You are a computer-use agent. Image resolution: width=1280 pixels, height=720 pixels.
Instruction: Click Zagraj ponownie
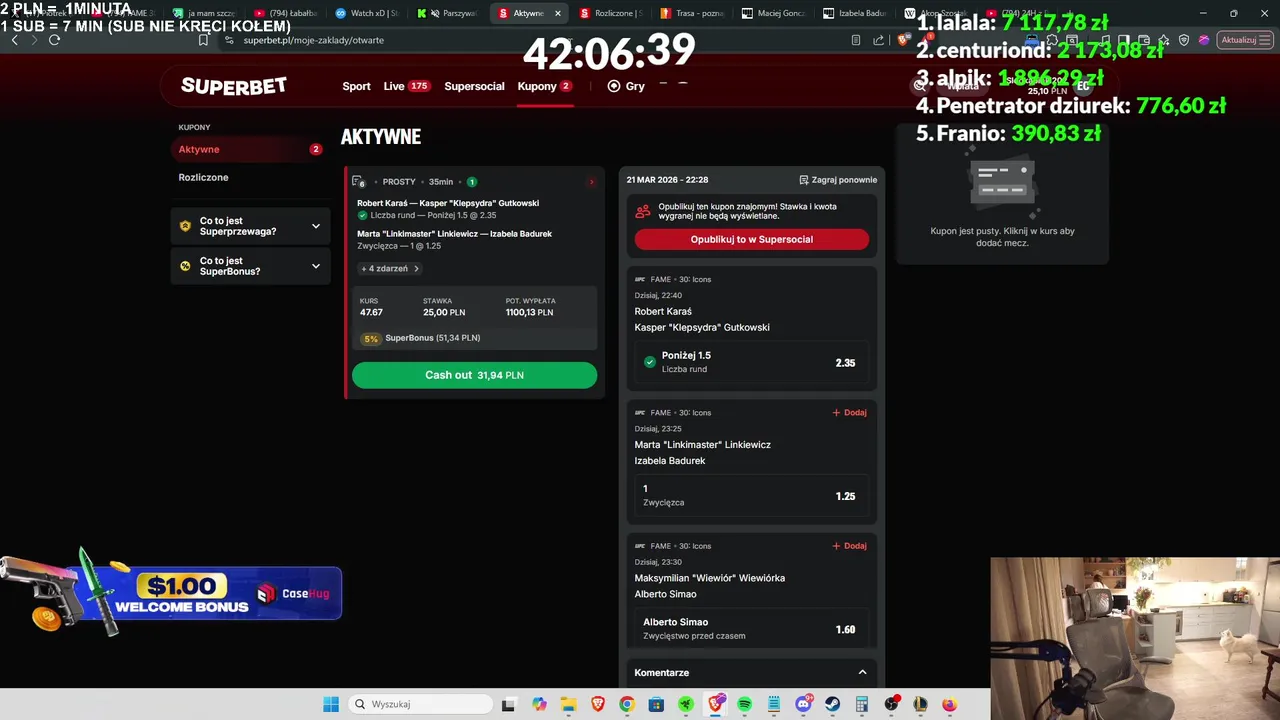click(838, 180)
